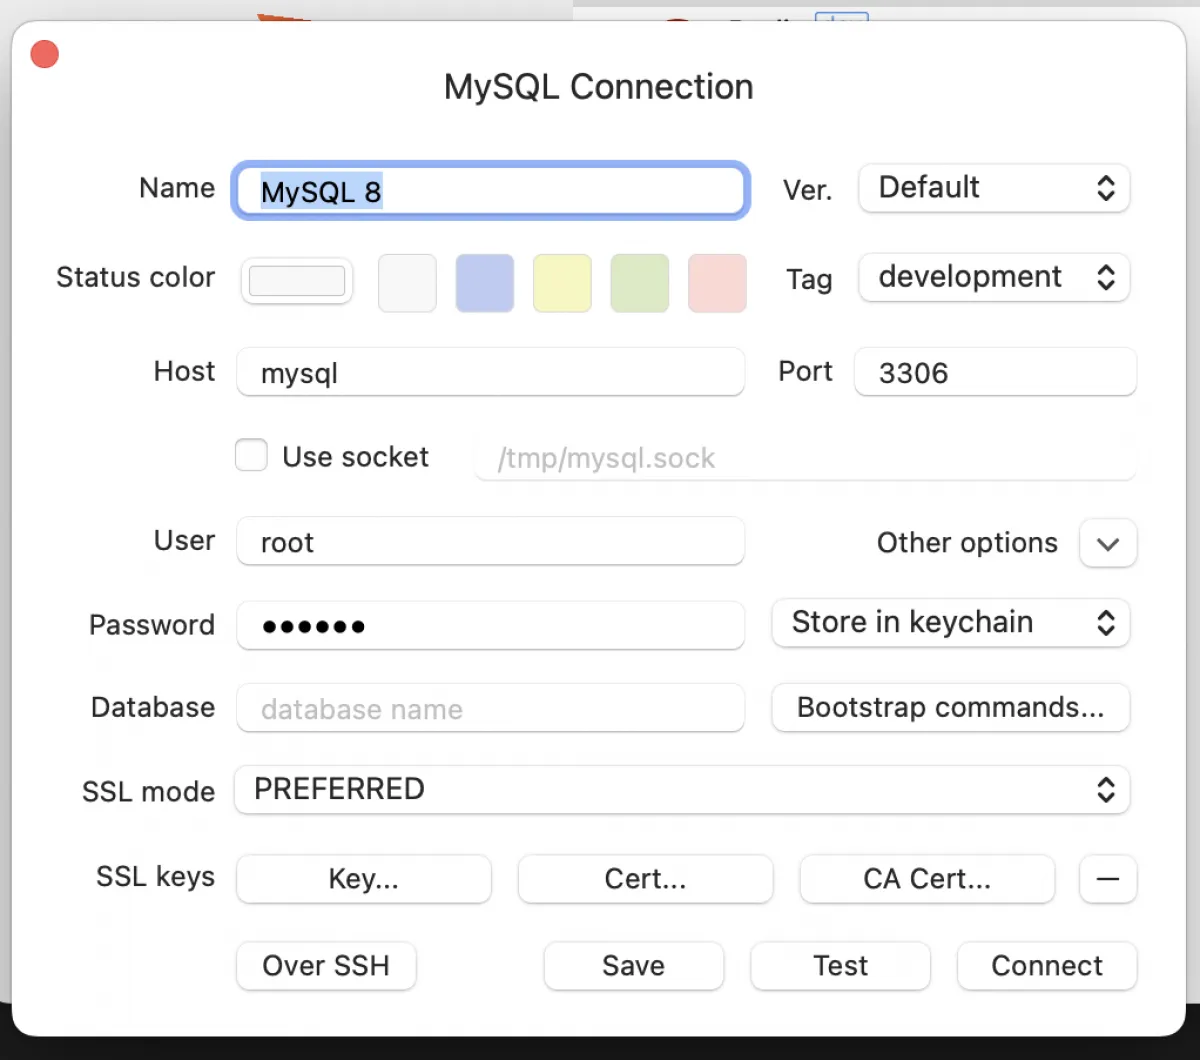Click the User field with root
Screen dimensions: 1200x1060
[490, 541]
